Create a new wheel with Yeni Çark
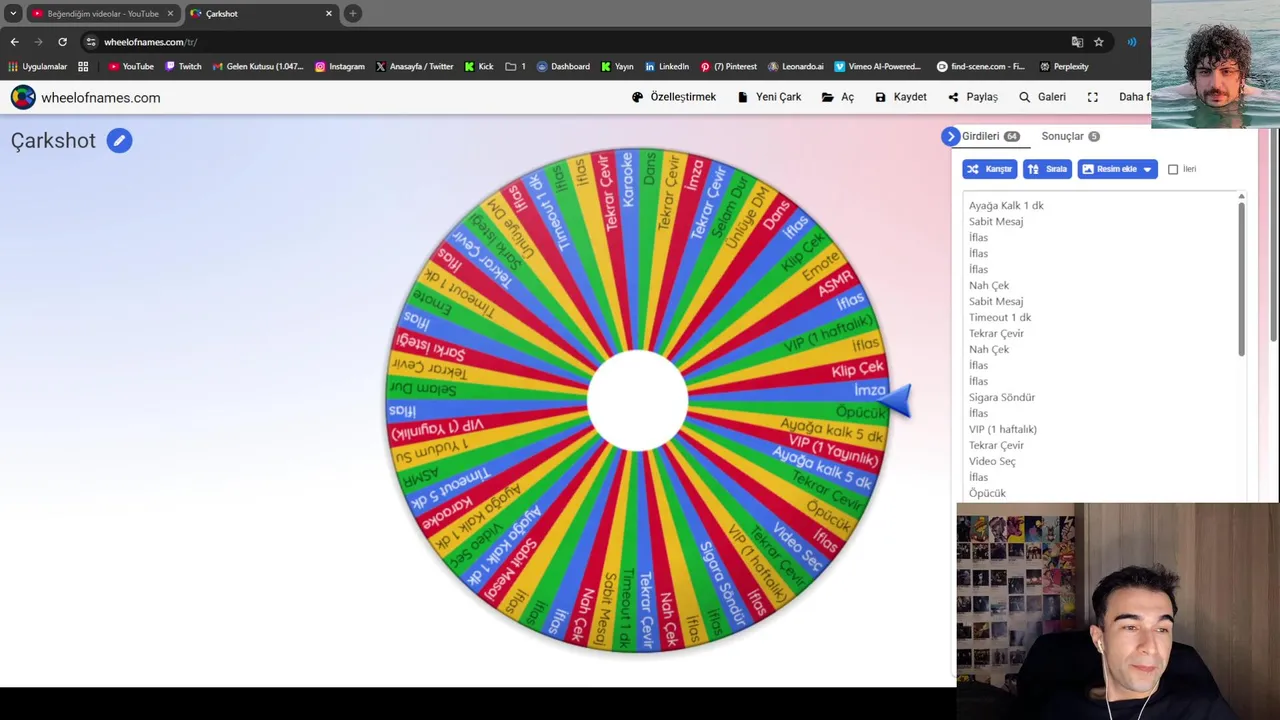Image resolution: width=1280 pixels, height=720 pixels. [769, 97]
